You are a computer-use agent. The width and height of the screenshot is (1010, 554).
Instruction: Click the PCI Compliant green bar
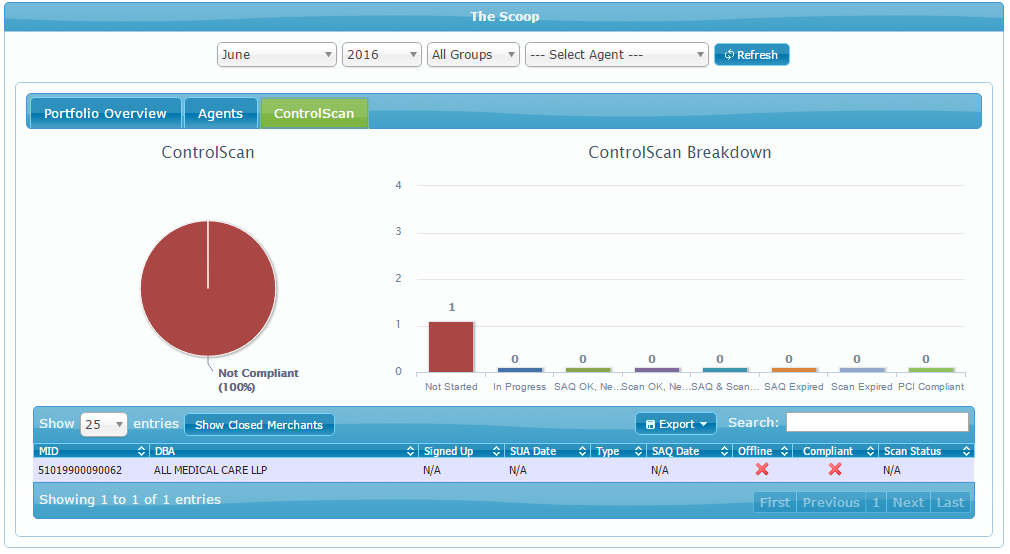coord(931,370)
